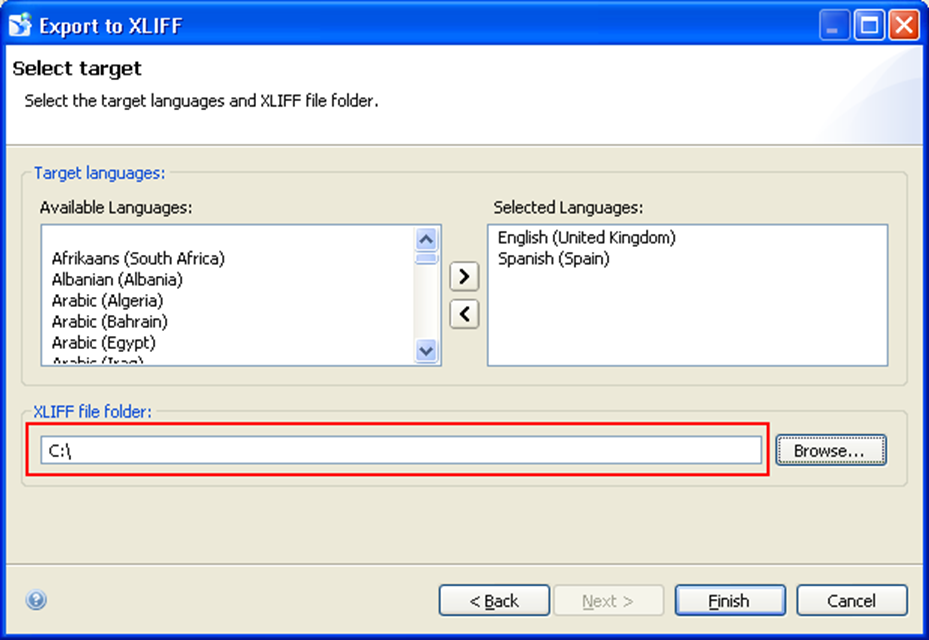
Task: Select Afrikaans (South Africa) in available list
Action: (138, 258)
